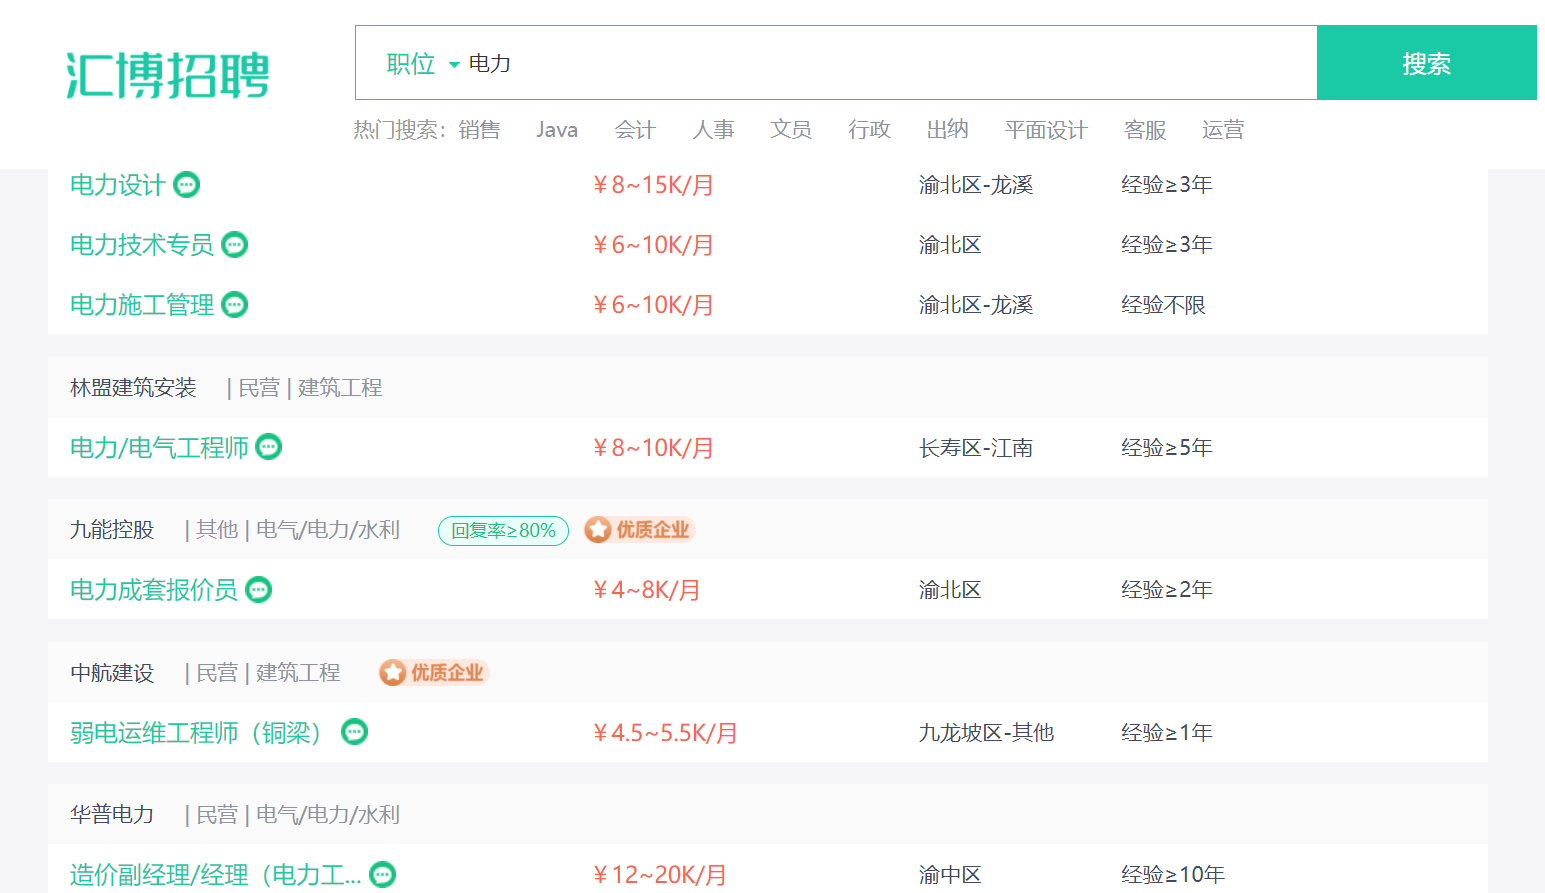Select hot search term 会计
Screen dimensions: 1545x893
(x=635, y=130)
